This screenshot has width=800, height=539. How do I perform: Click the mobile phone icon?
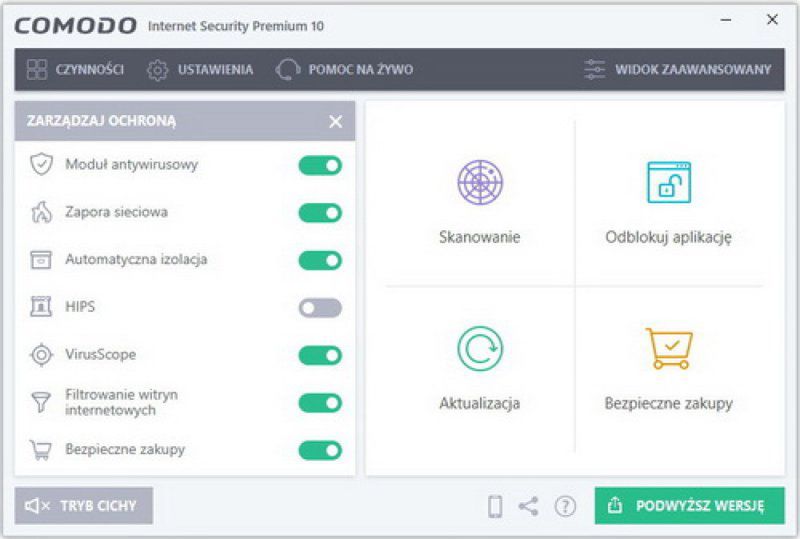point(495,506)
